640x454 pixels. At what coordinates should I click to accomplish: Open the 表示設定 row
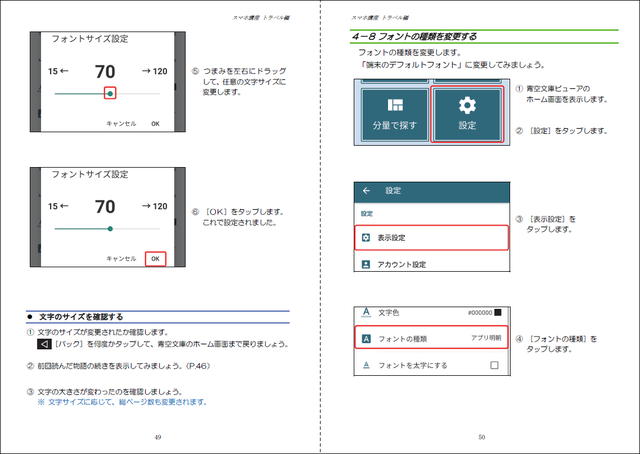[432, 238]
